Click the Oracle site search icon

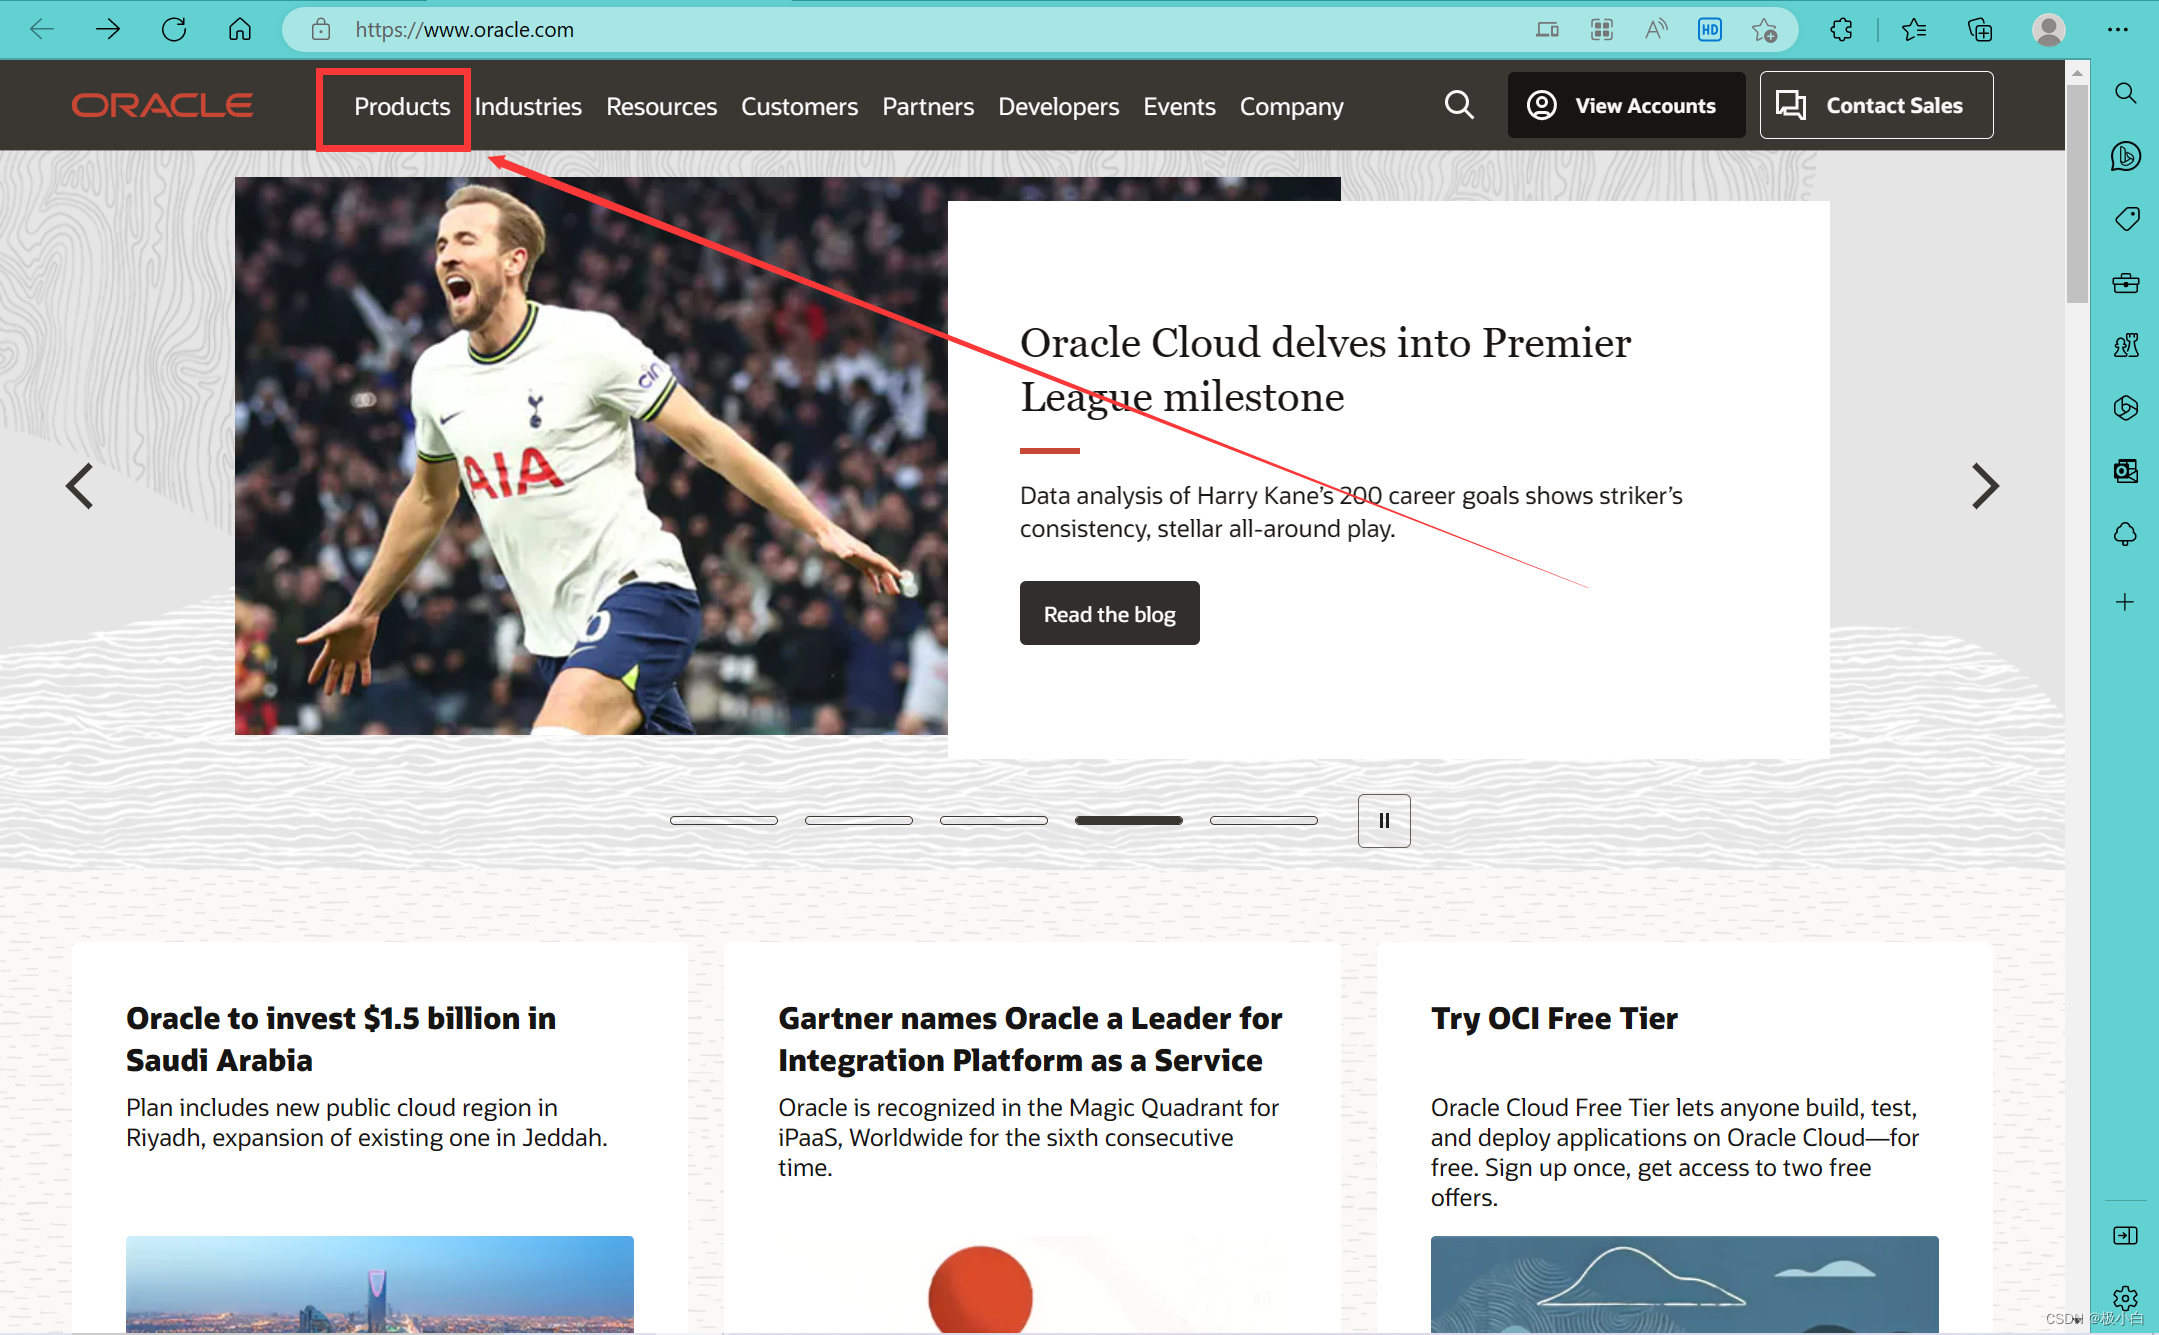tap(1459, 105)
